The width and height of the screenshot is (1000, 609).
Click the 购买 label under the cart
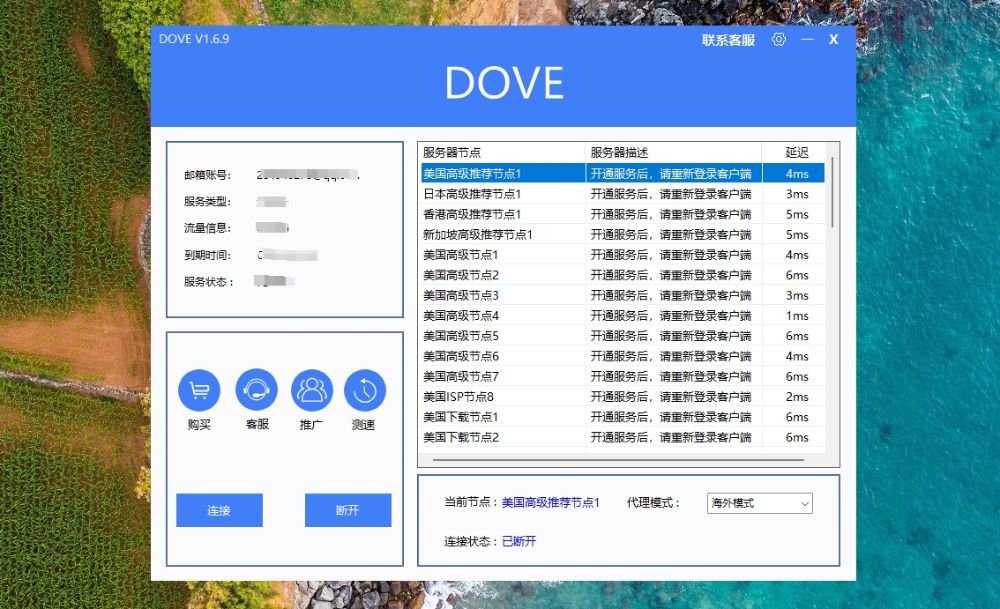pos(199,425)
